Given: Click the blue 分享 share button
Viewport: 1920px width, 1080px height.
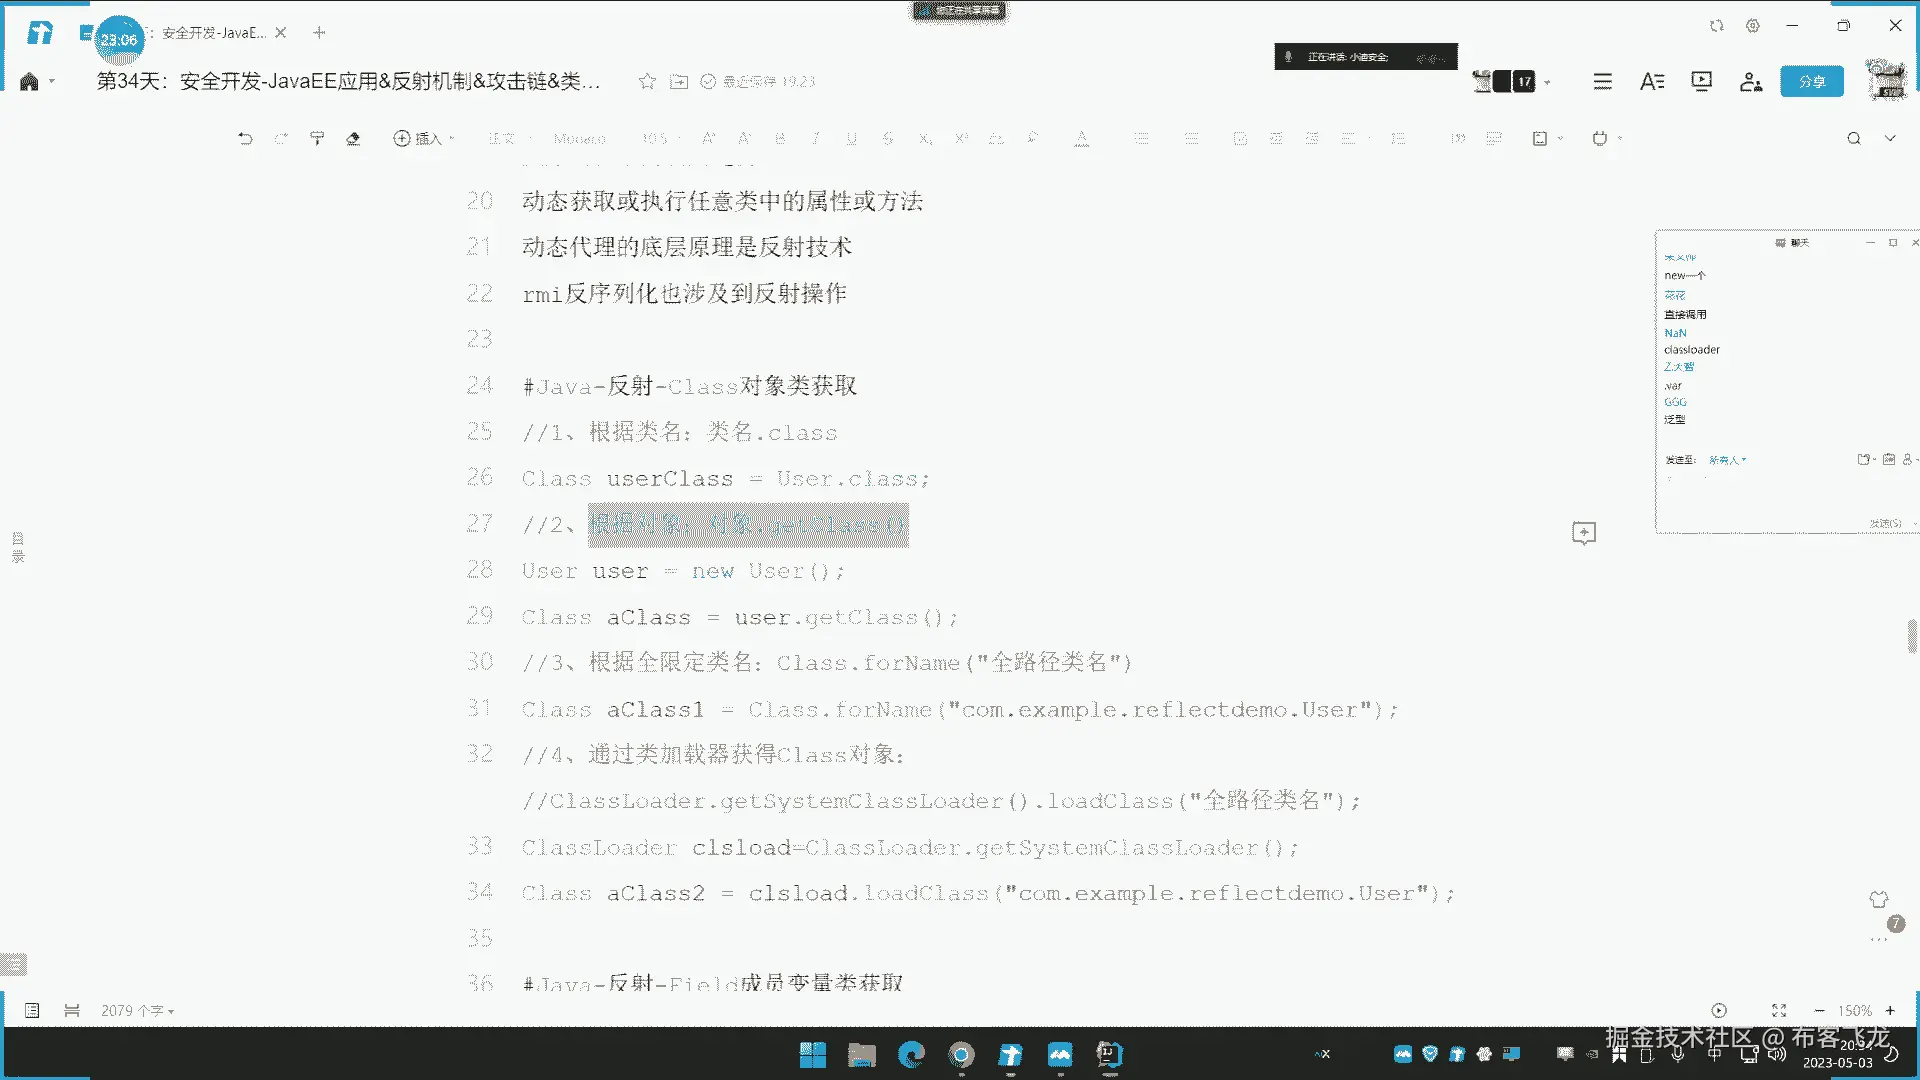Looking at the screenshot, I should point(1811,82).
